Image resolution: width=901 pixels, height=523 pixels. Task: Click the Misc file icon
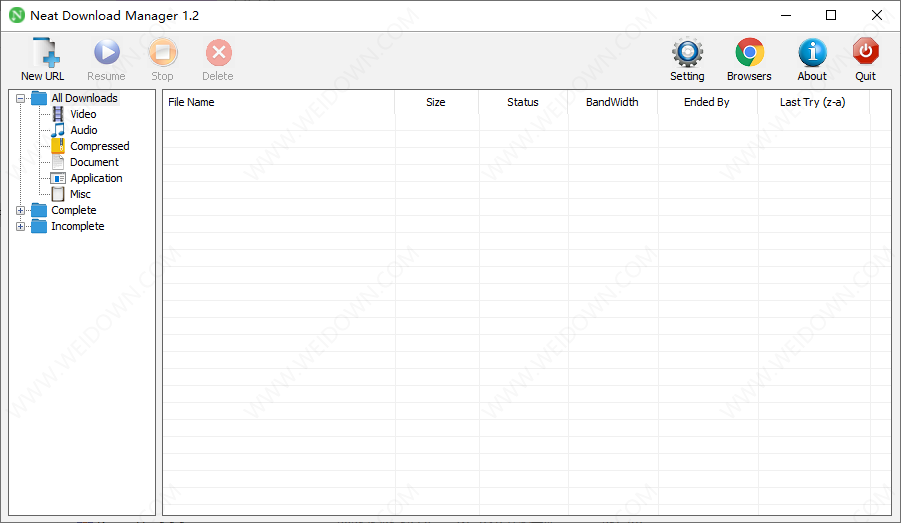(58, 194)
